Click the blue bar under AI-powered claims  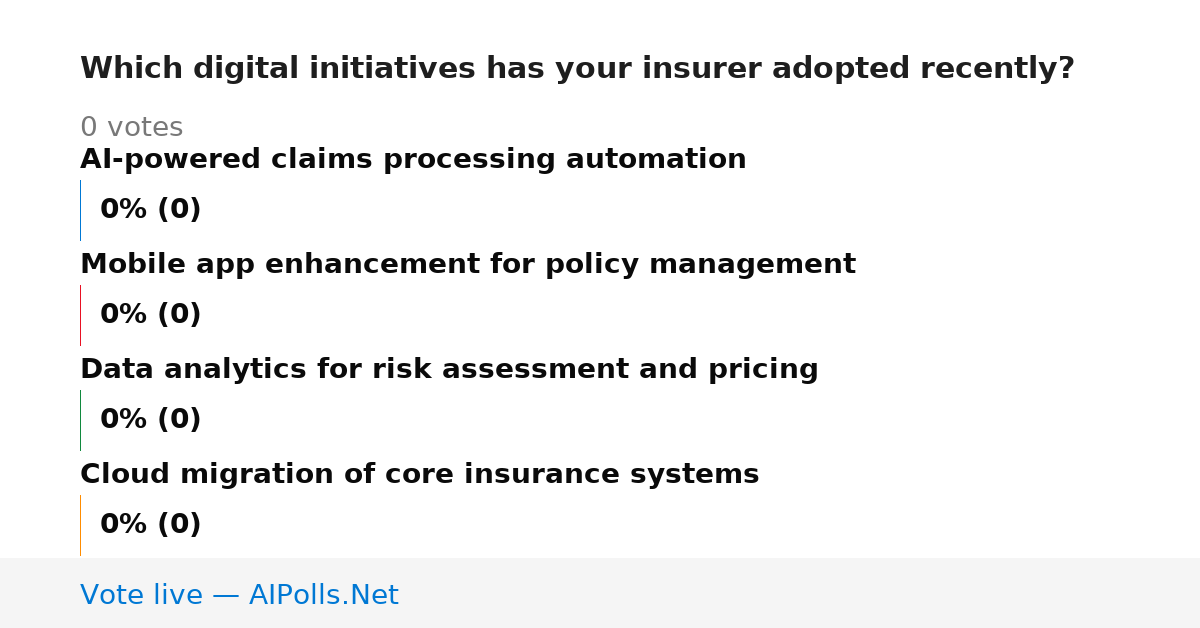click(x=80, y=210)
